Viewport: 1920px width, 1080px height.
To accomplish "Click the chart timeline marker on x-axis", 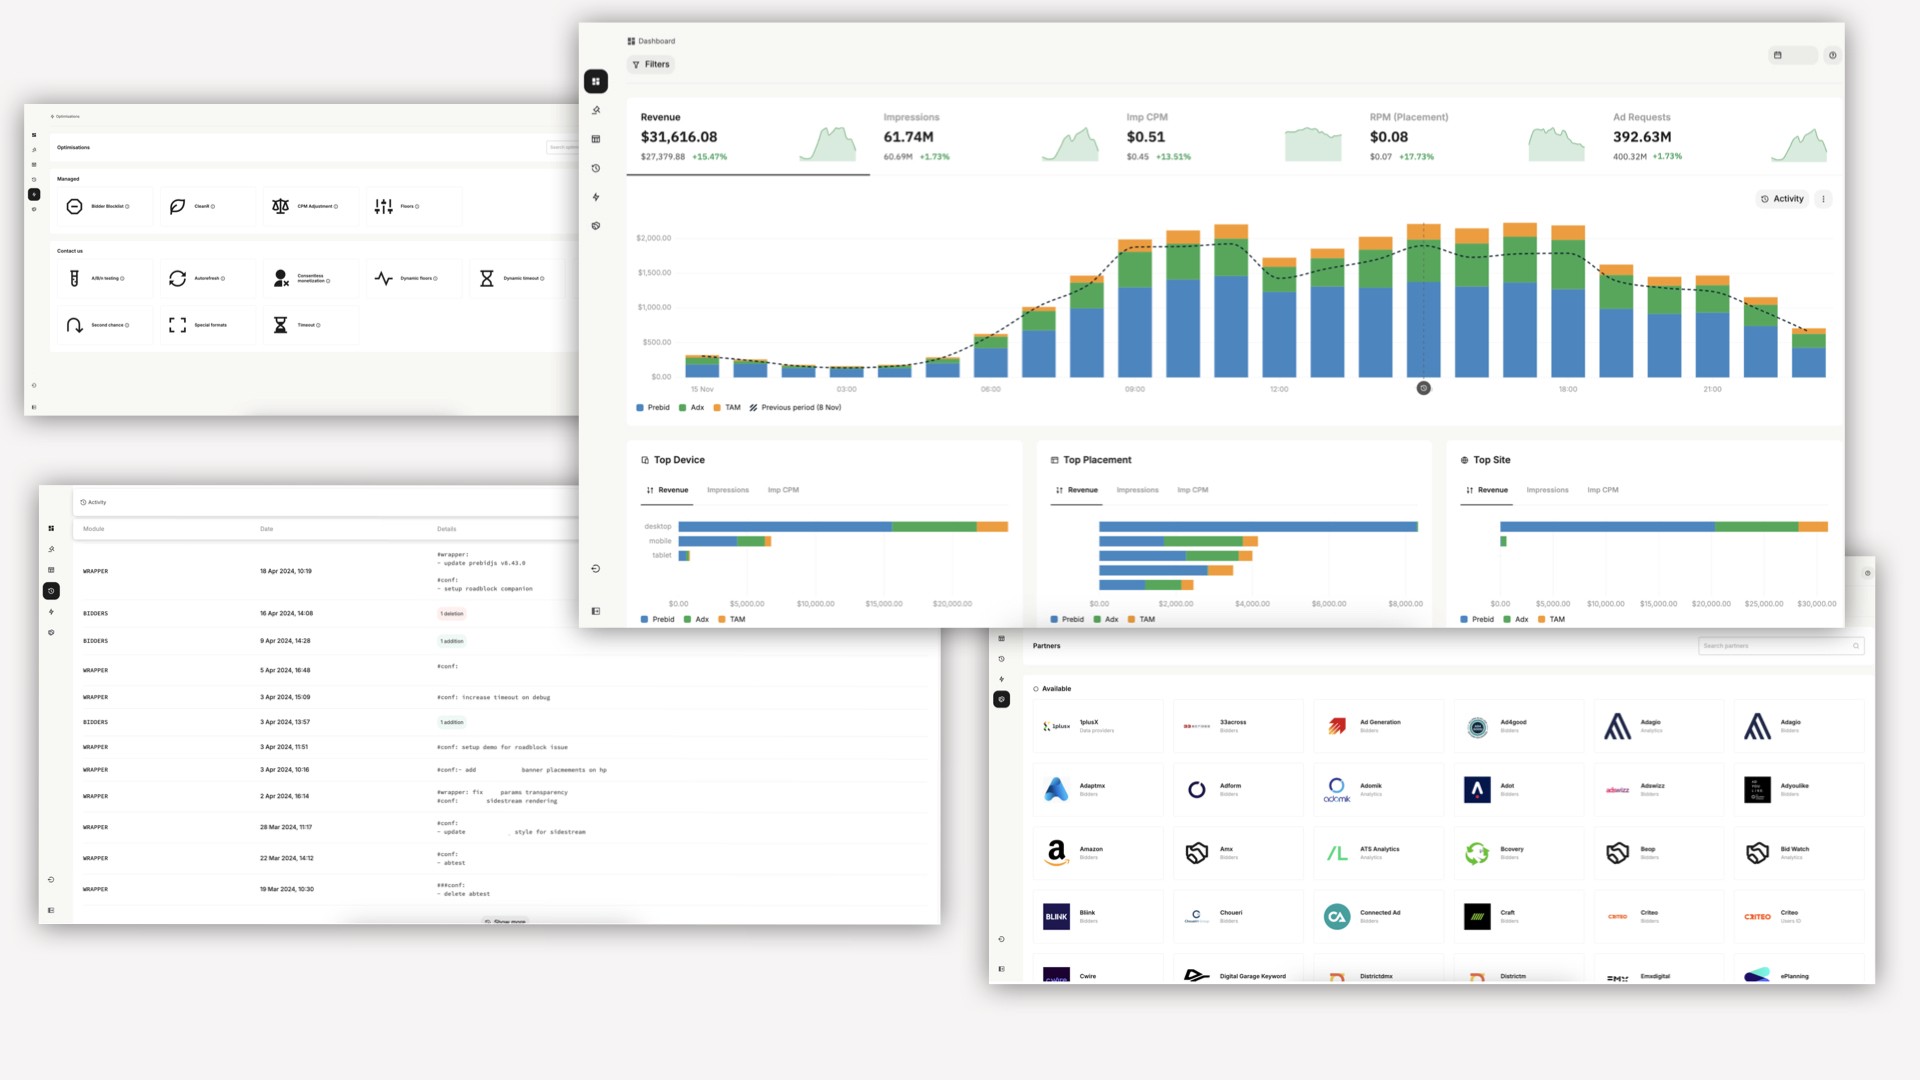I will [1423, 388].
